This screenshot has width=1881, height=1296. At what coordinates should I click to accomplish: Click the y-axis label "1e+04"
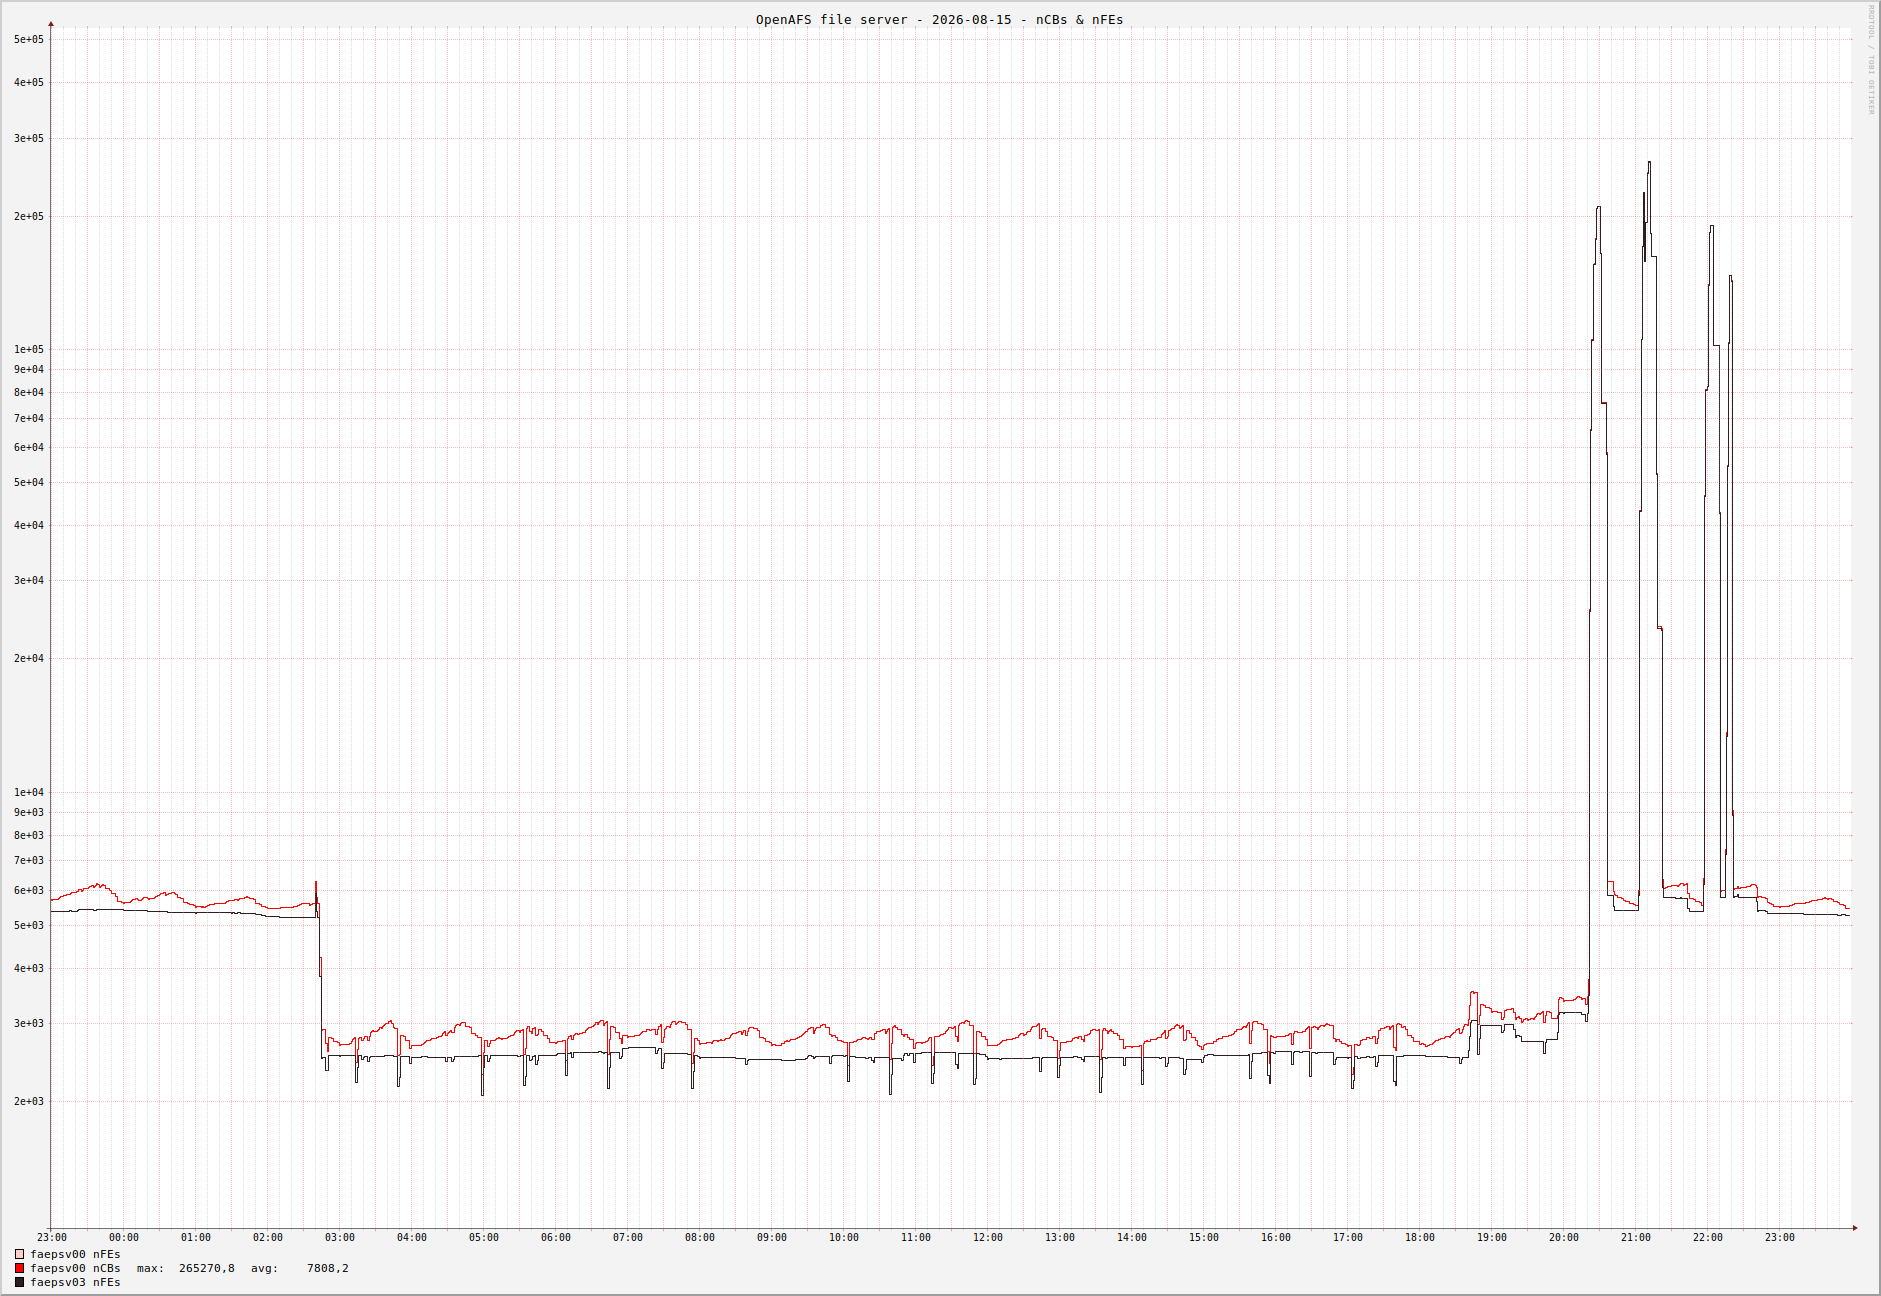[x=29, y=792]
